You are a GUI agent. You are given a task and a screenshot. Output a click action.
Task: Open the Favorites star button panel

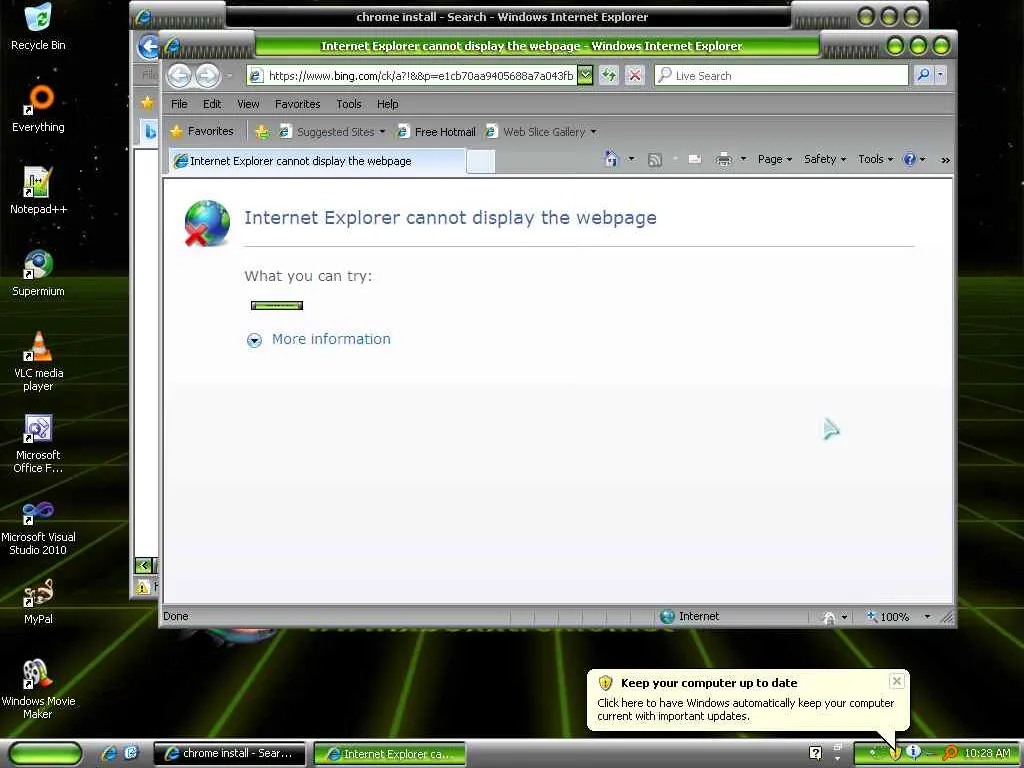(x=202, y=131)
